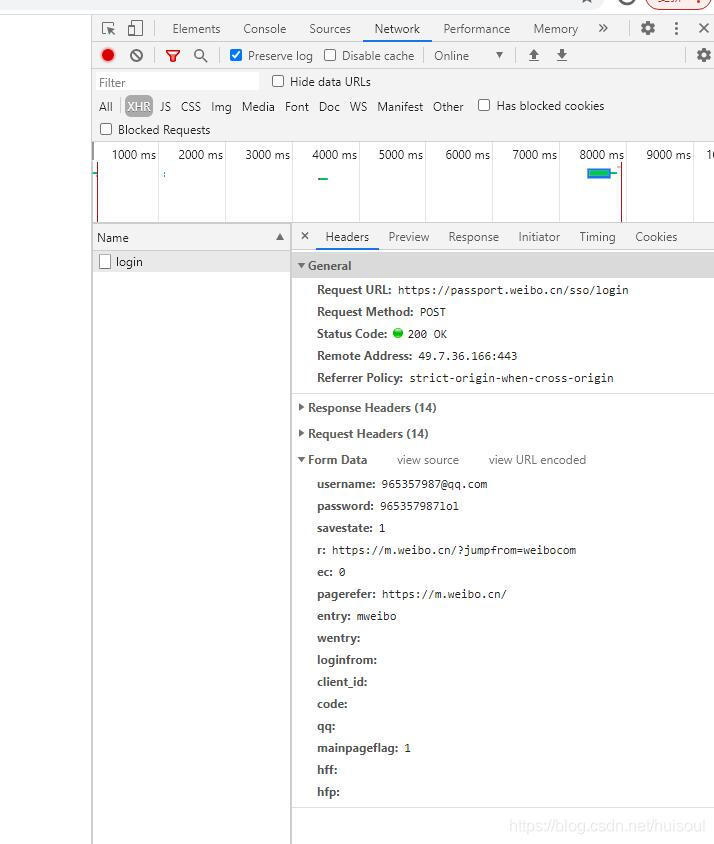714x844 pixels.
Task: Expand the Response Headers (14) section
Action: tap(371, 408)
